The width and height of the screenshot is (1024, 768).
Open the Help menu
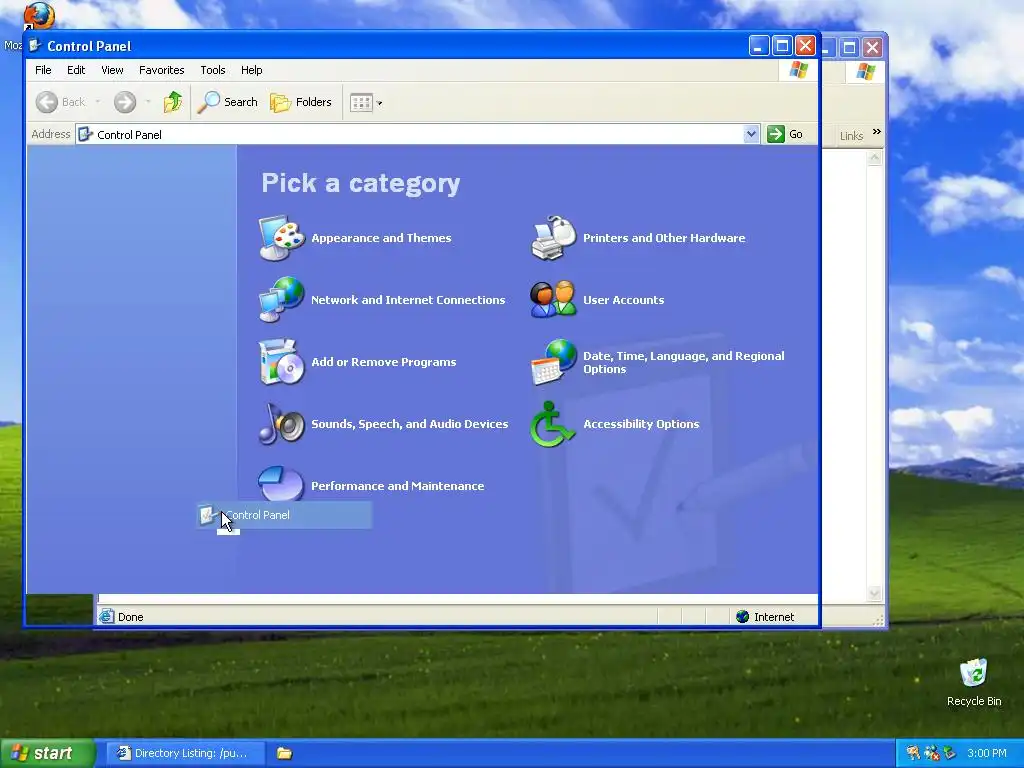click(251, 70)
